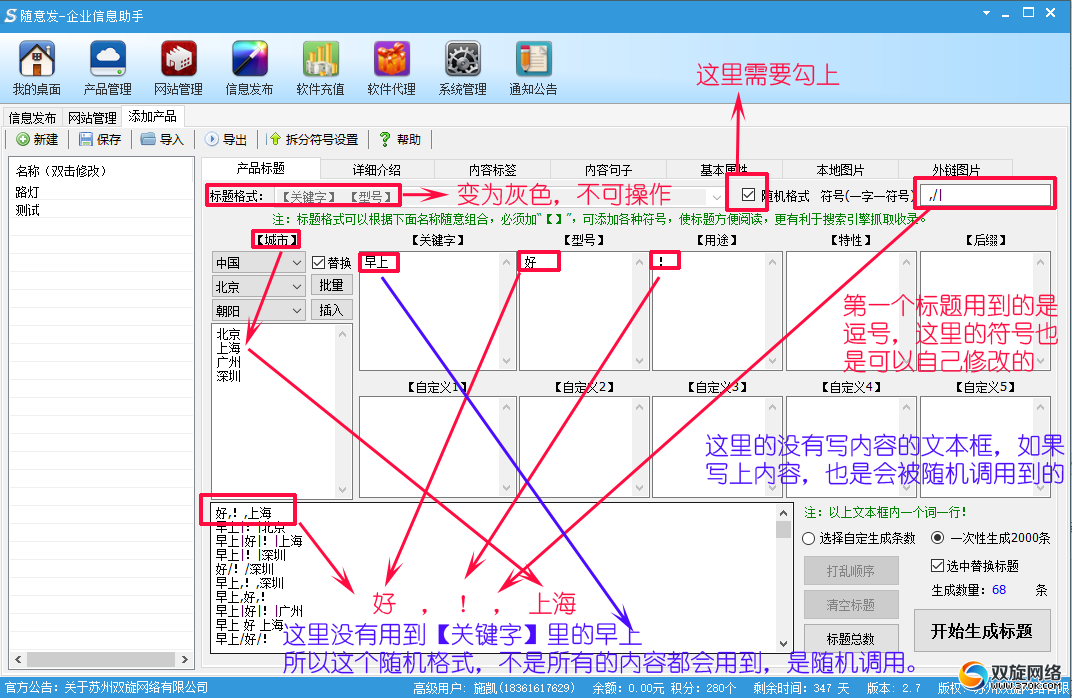Click the 标题总数 button
This screenshot has width=1072, height=698.
tap(850, 639)
